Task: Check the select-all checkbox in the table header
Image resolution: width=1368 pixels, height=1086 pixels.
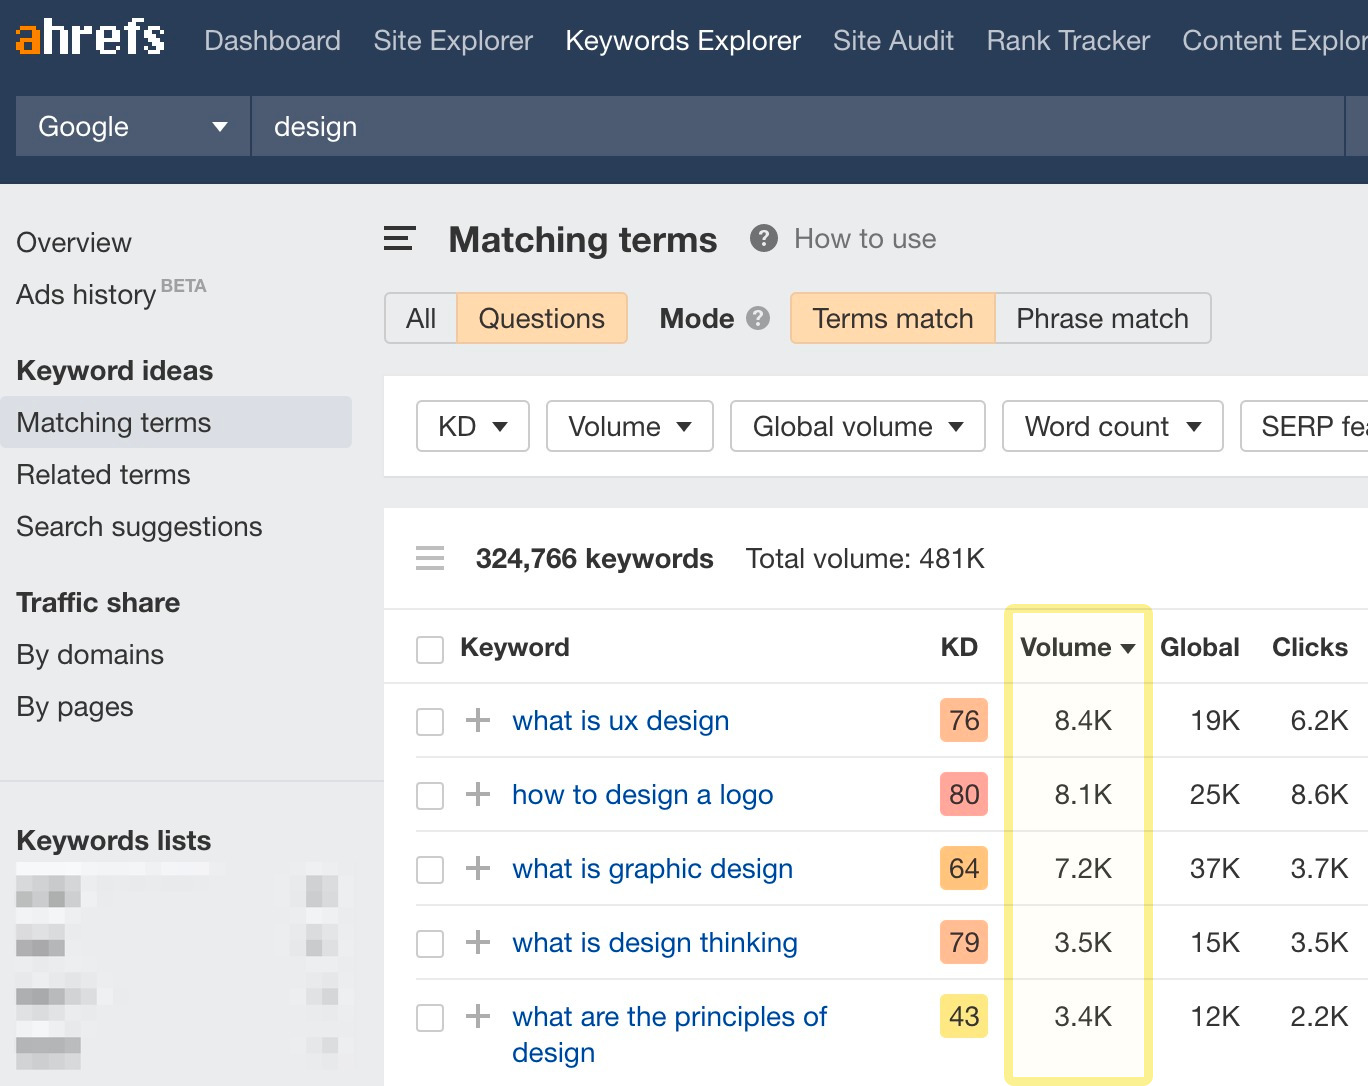Action: click(x=429, y=648)
